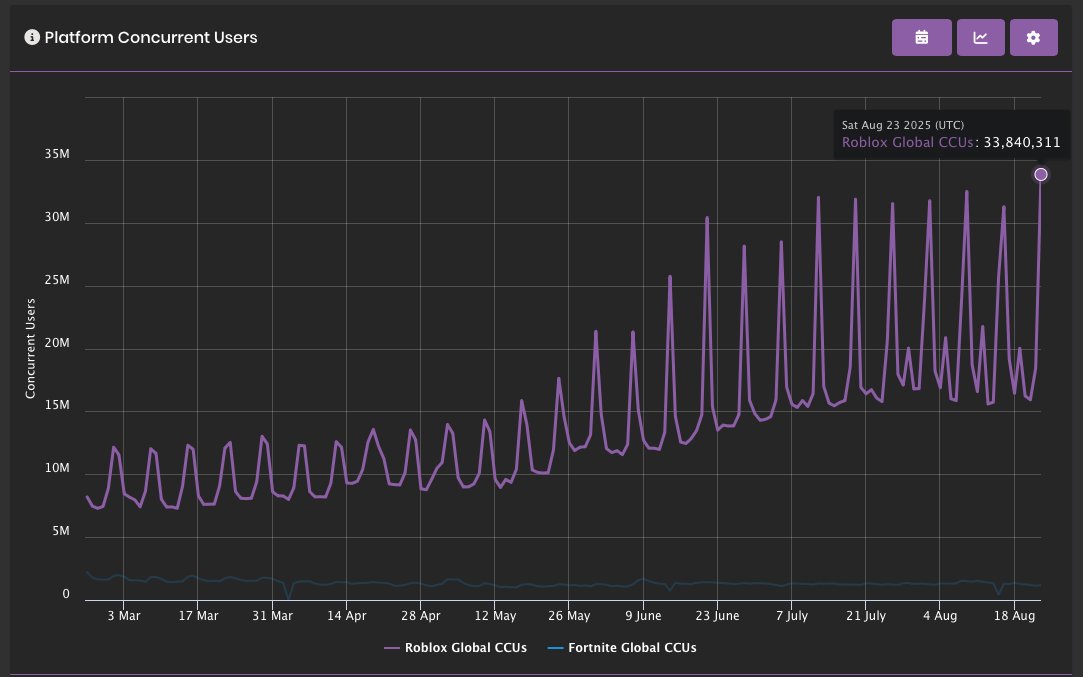Click the 20M y-axis label
The image size is (1083, 677).
(x=57, y=343)
